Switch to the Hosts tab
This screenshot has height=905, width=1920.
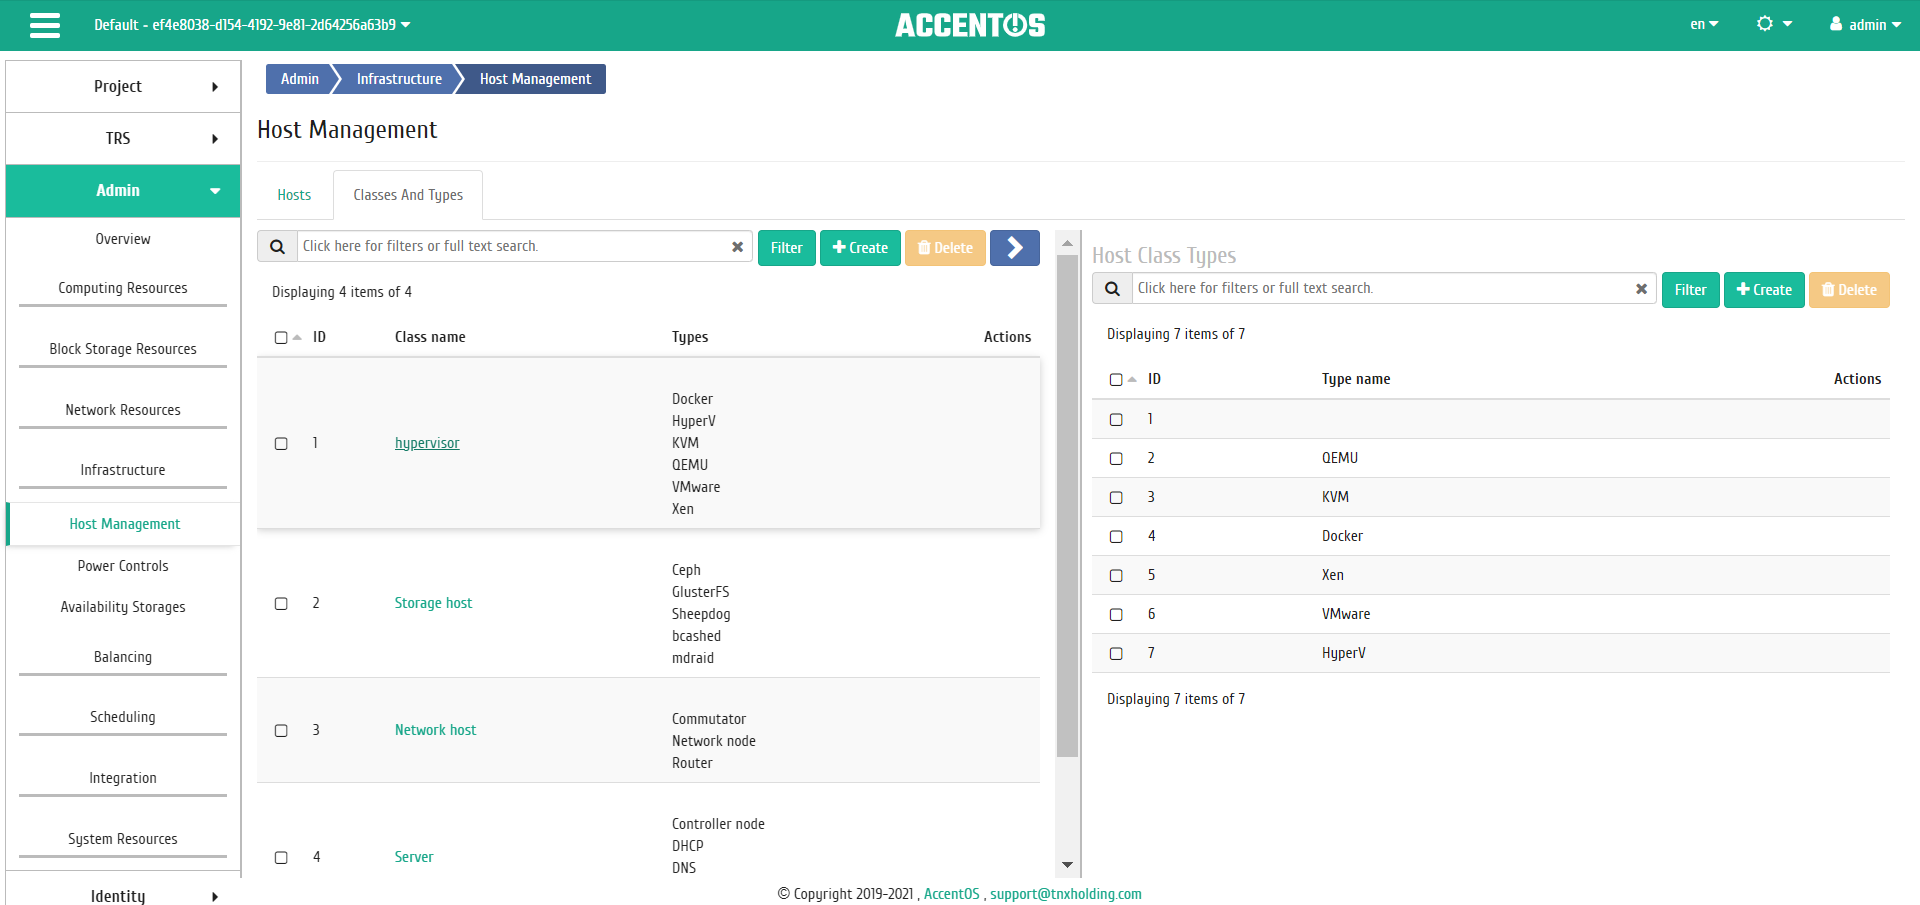[x=294, y=195]
